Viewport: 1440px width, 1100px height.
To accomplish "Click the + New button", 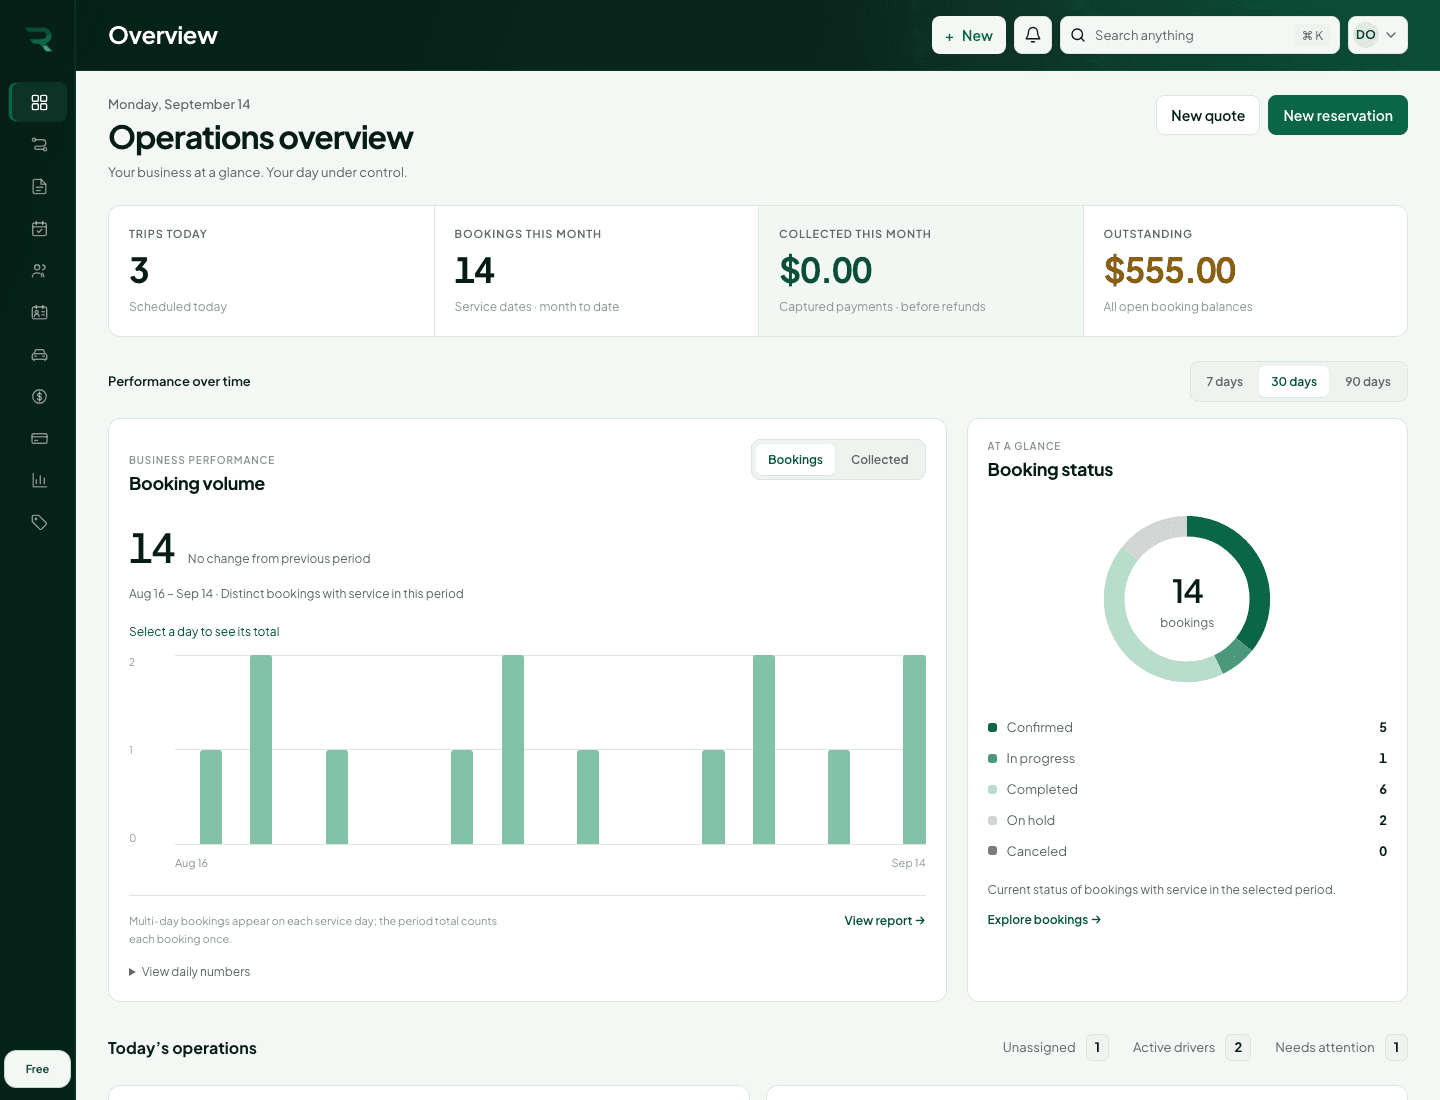I will [969, 35].
